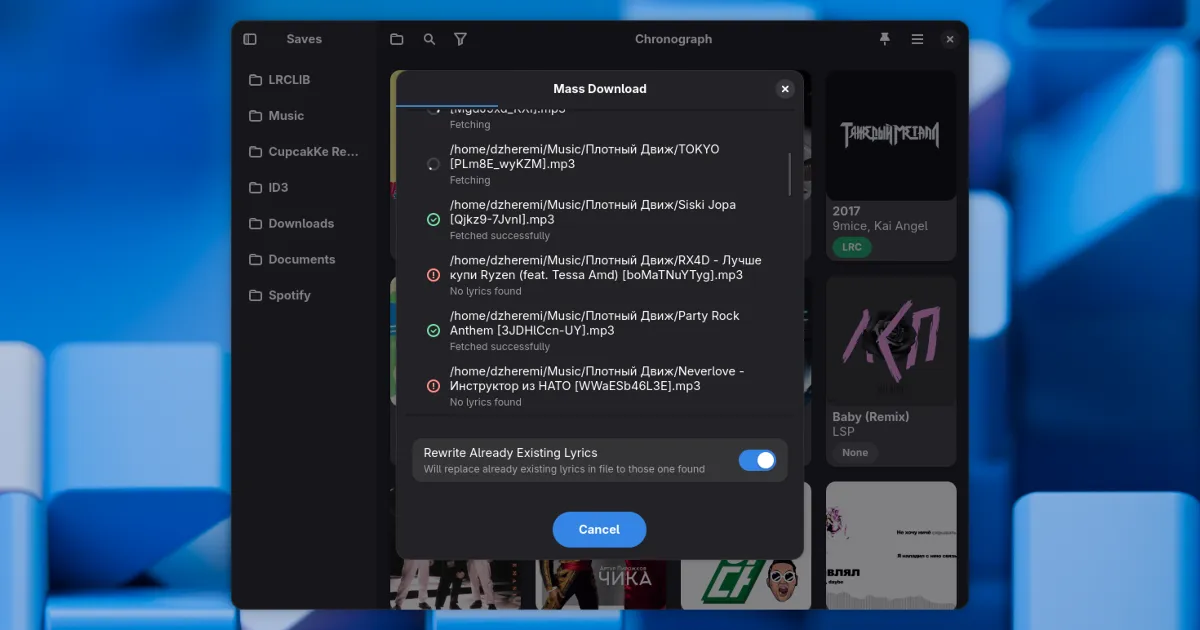Close the Mass Download dialog

pyautogui.click(x=785, y=89)
